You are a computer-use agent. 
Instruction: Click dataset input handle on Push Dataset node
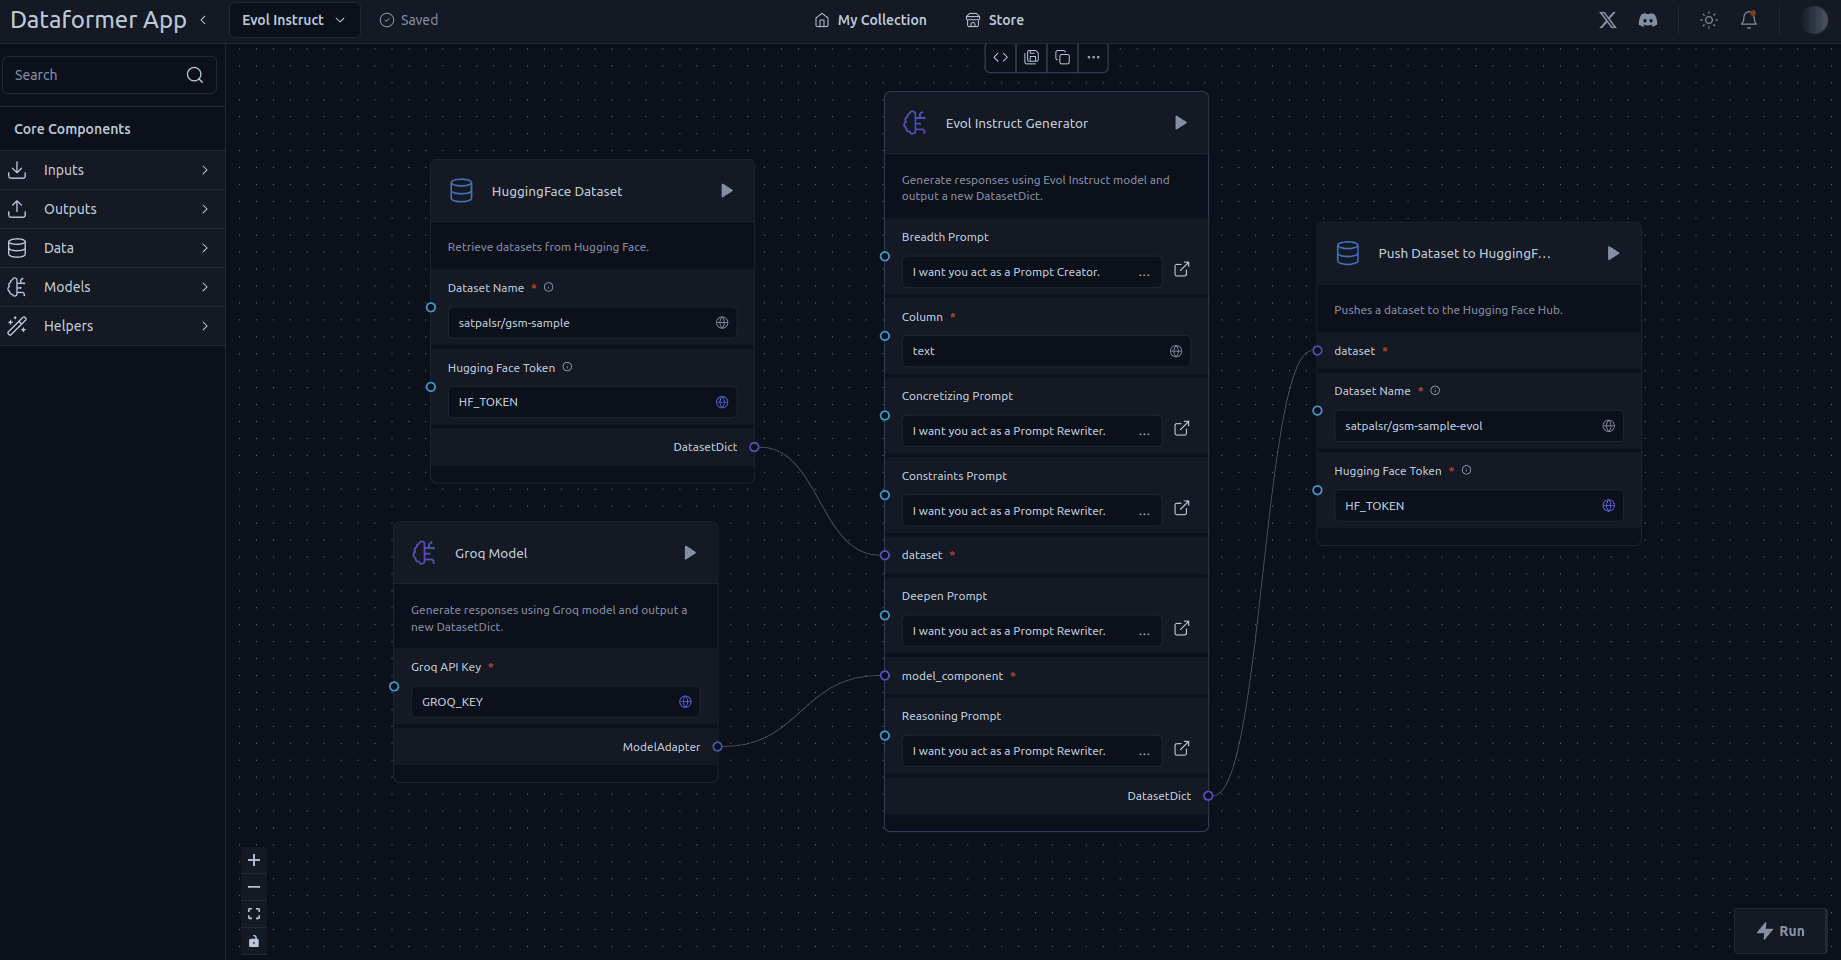coord(1317,351)
